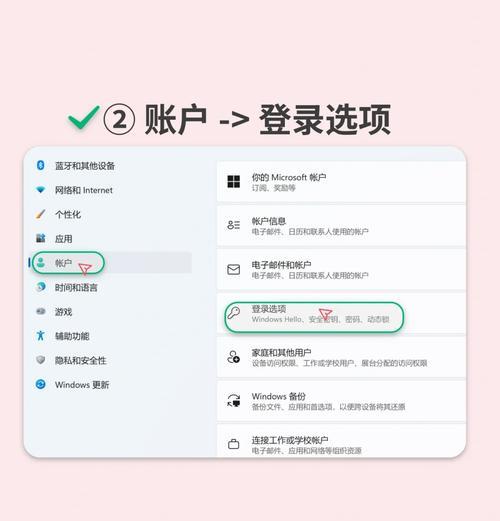Screen dimensions: 500x521
Task: Open the 帐户信息 settings entry
Action: (x=341, y=226)
